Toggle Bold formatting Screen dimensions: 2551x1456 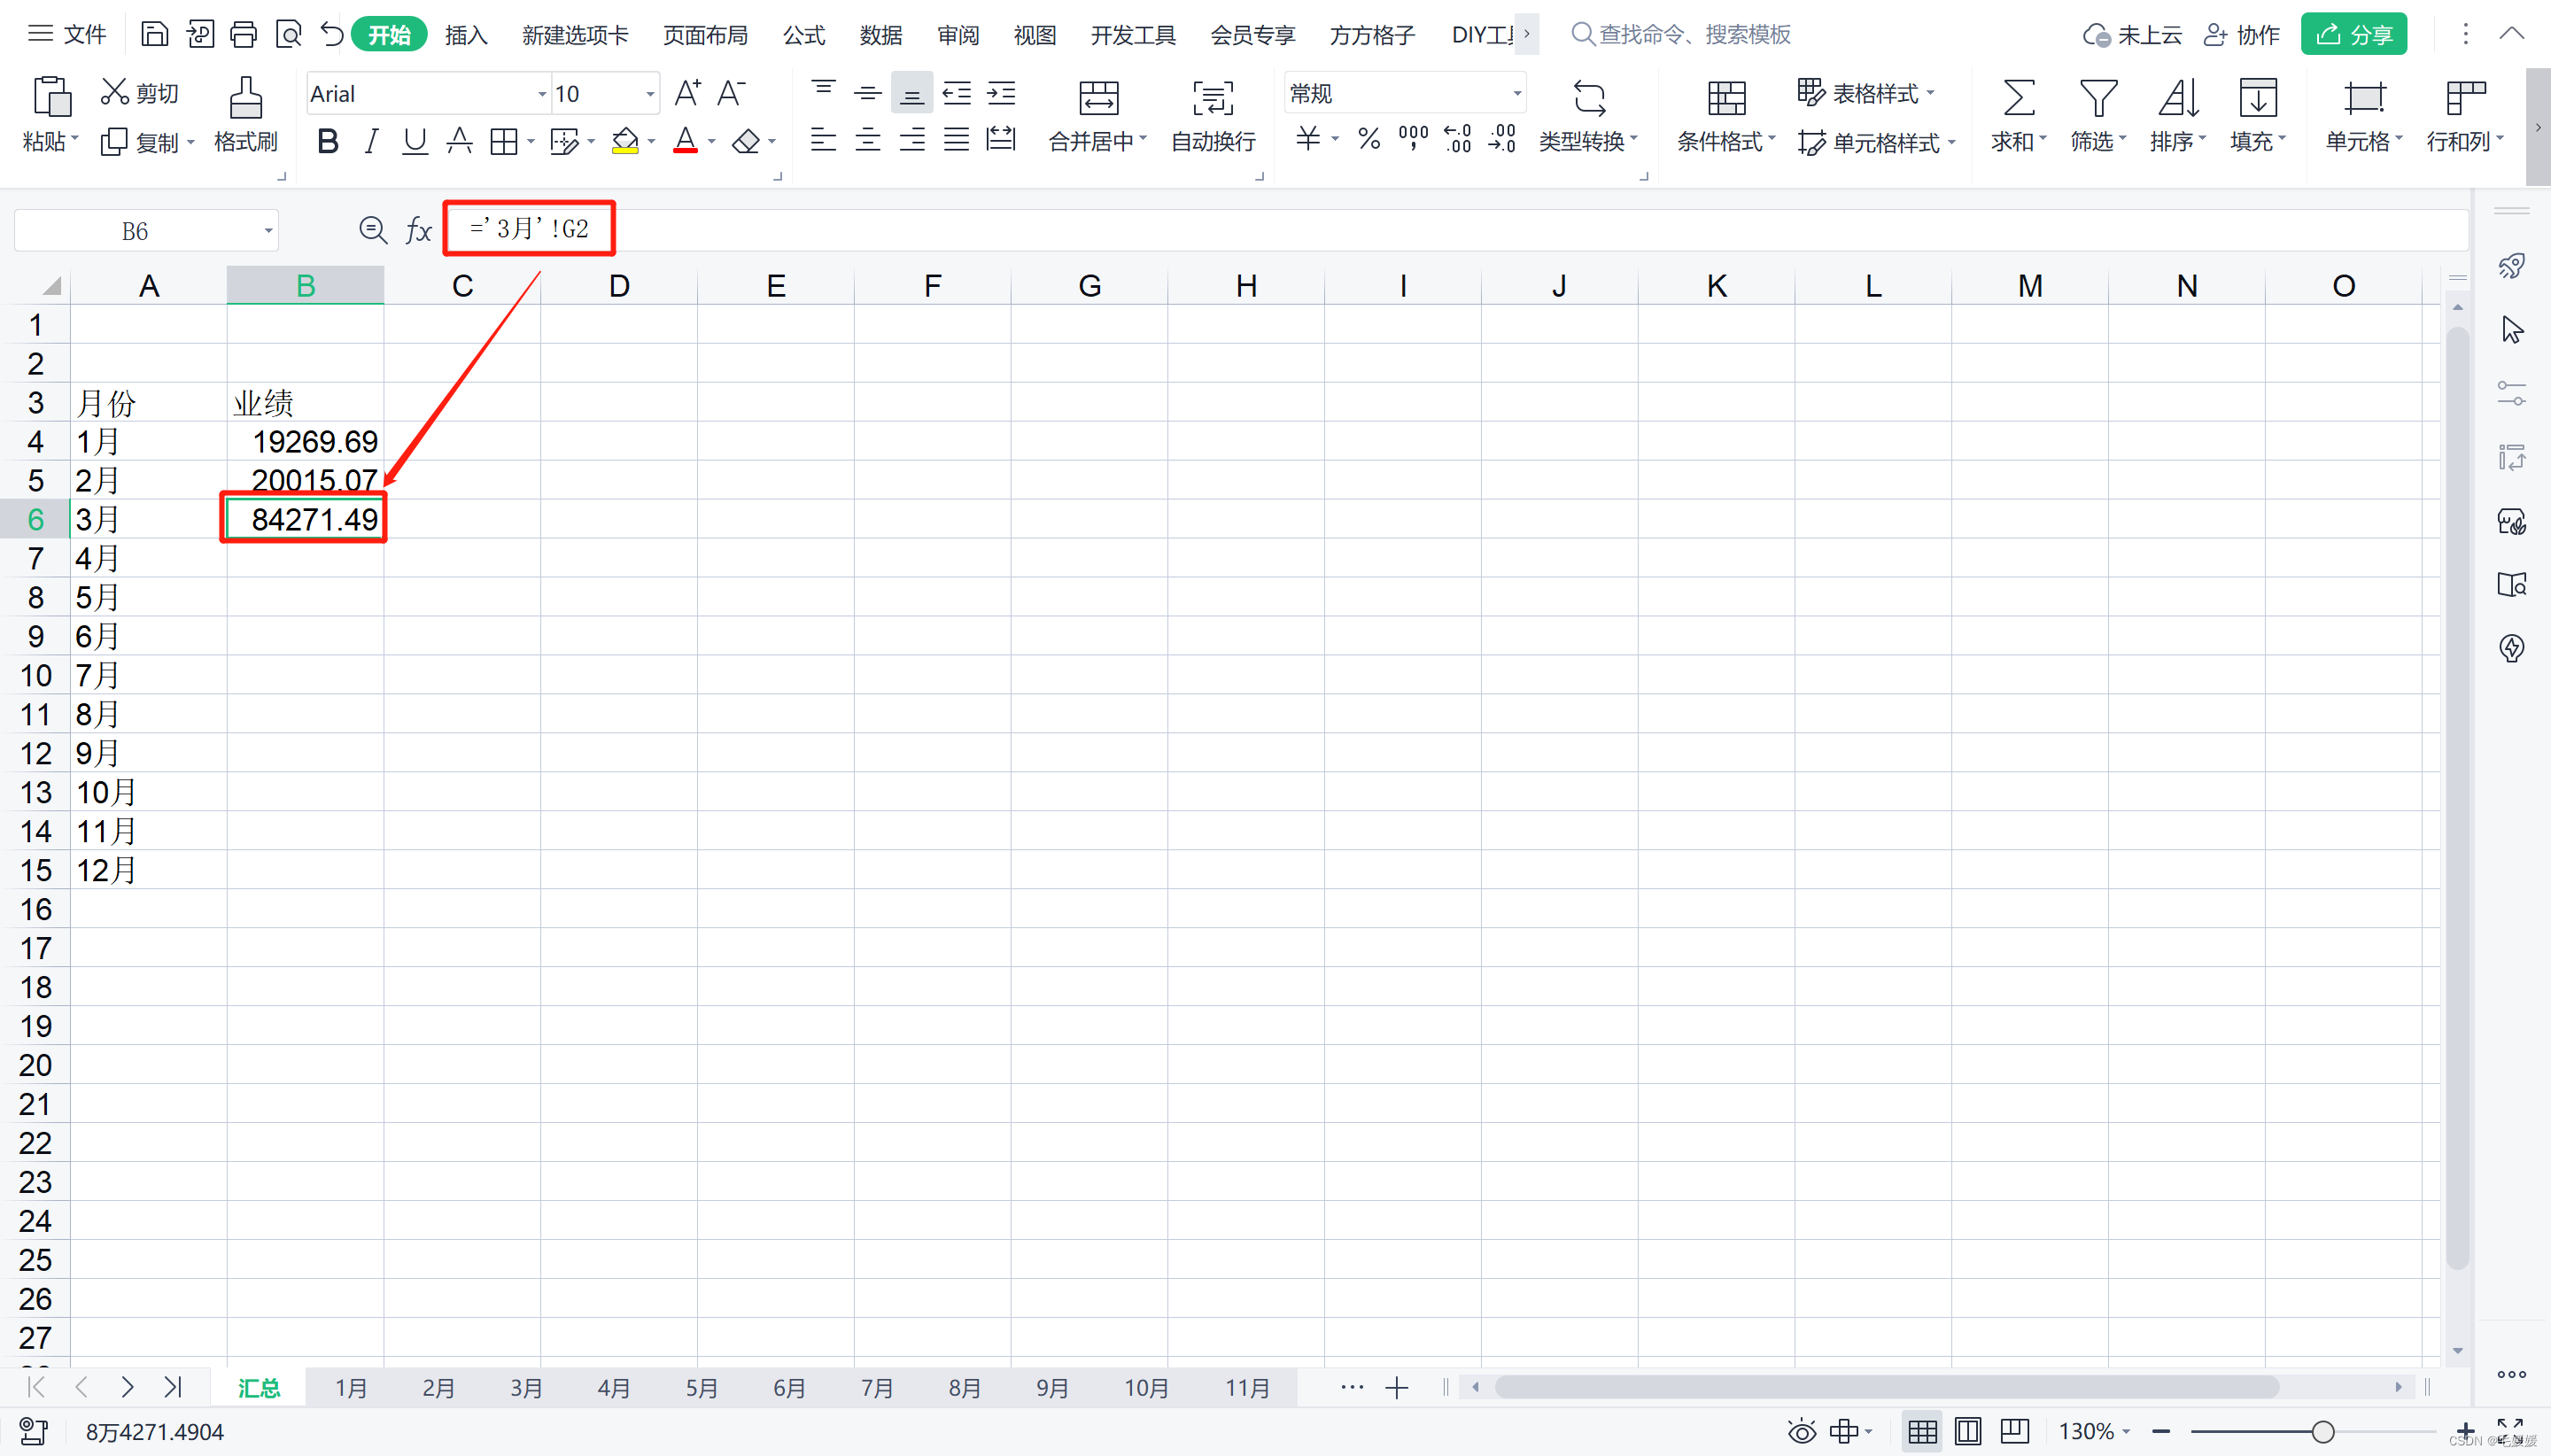pos(327,141)
